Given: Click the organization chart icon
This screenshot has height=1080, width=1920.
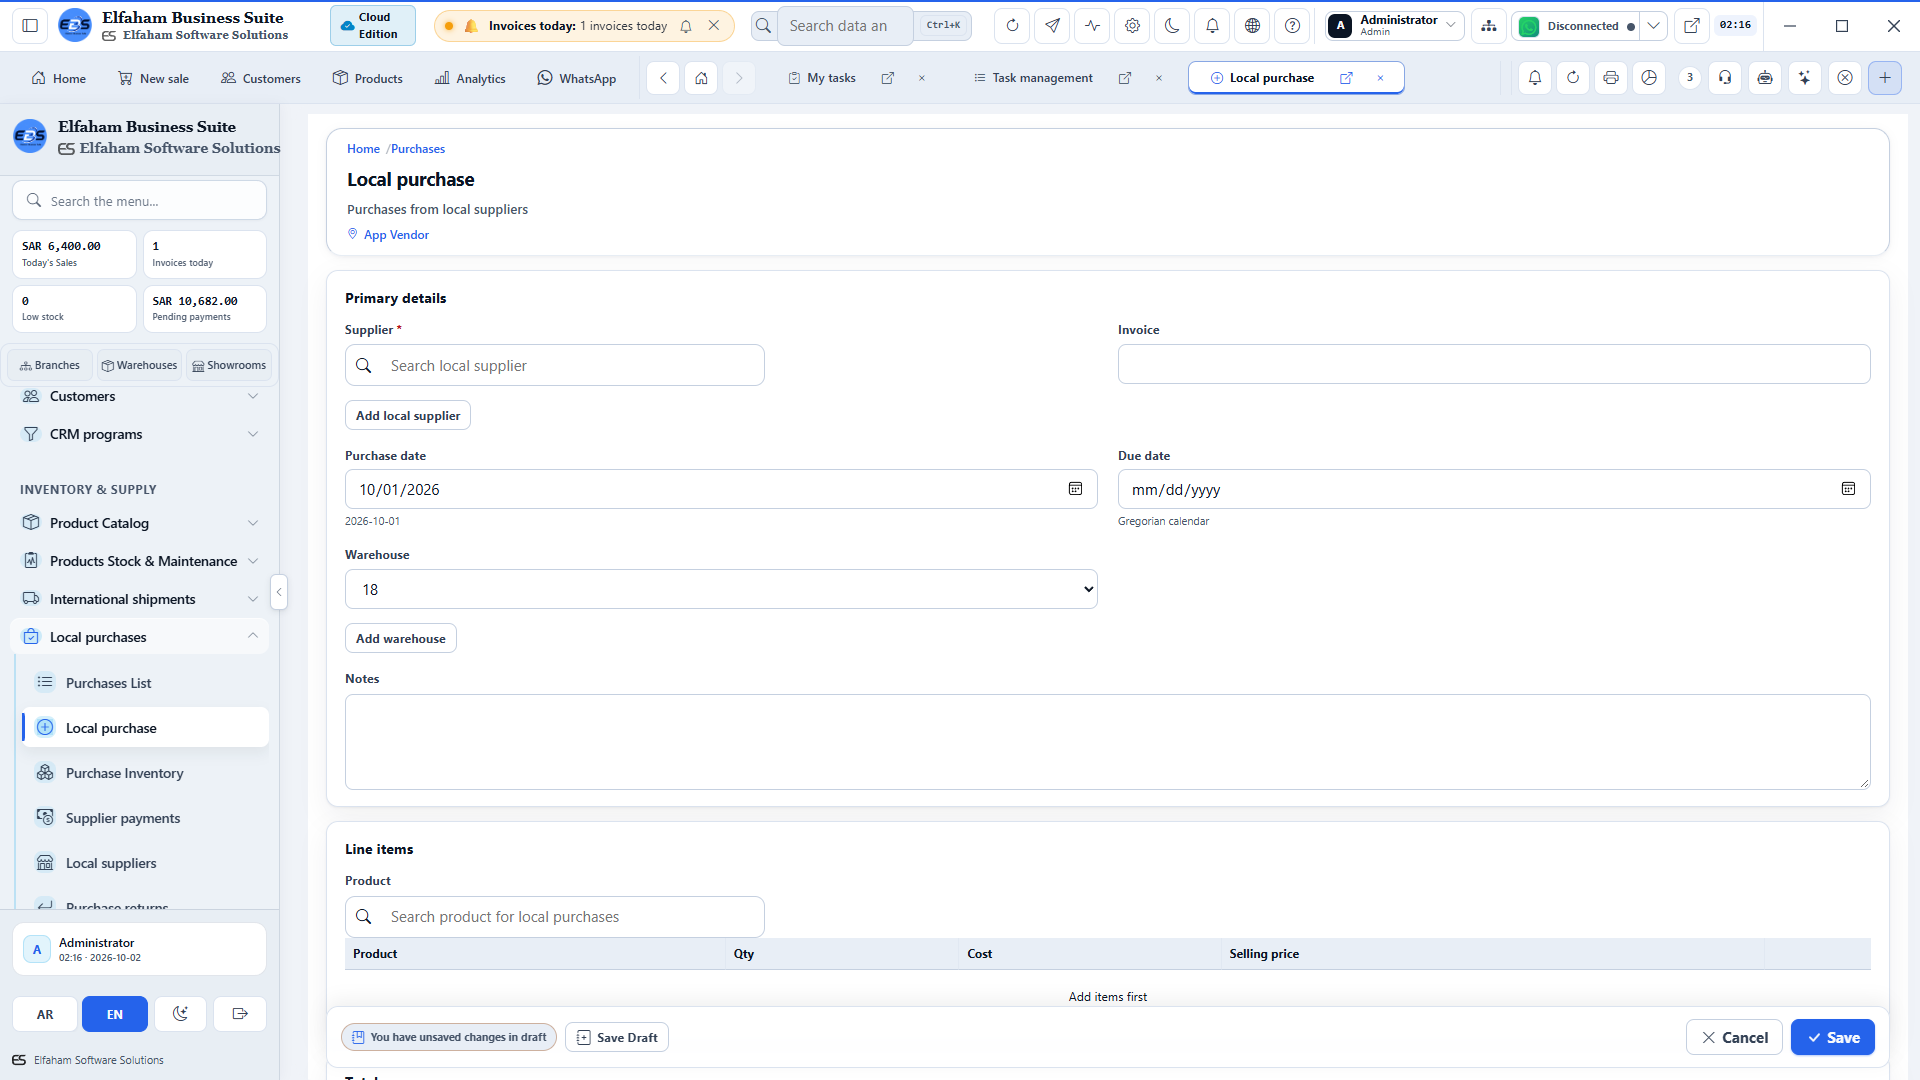Looking at the screenshot, I should click(1489, 26).
